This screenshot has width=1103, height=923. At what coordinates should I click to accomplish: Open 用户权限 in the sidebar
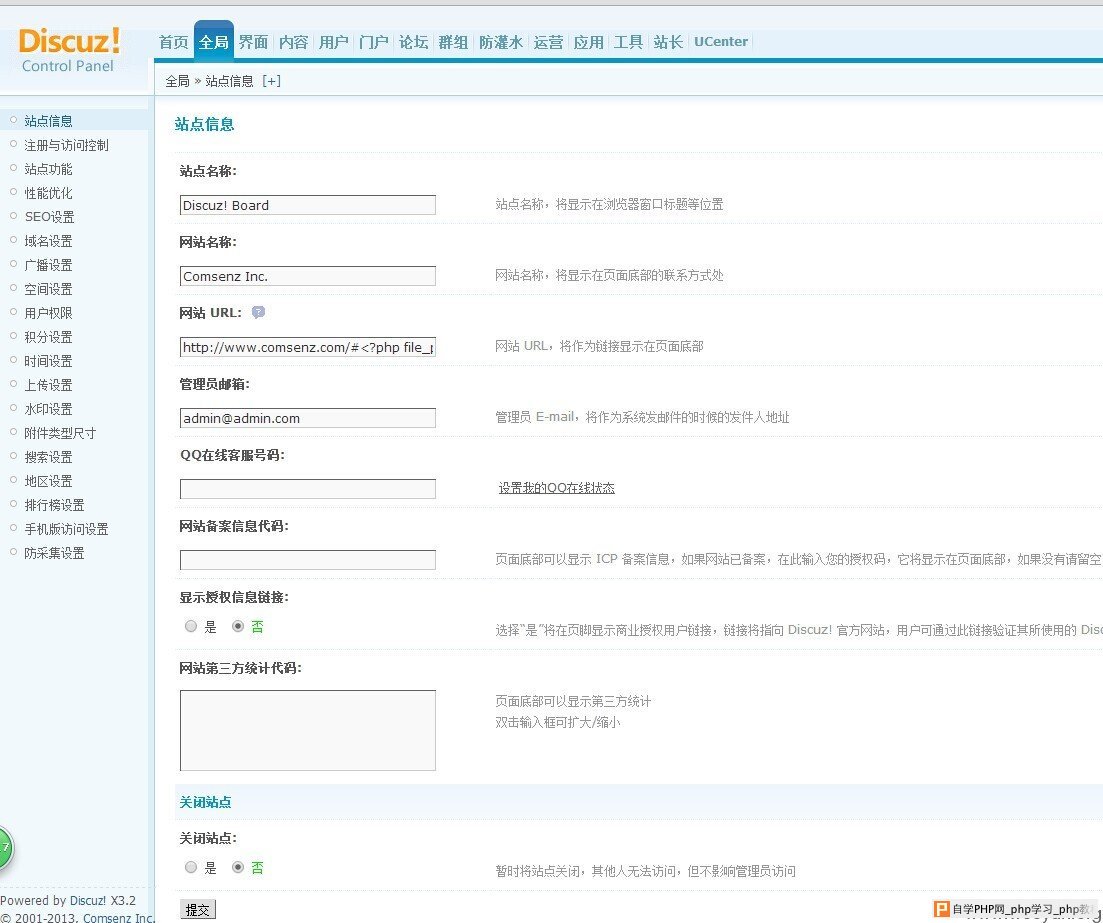click(48, 313)
